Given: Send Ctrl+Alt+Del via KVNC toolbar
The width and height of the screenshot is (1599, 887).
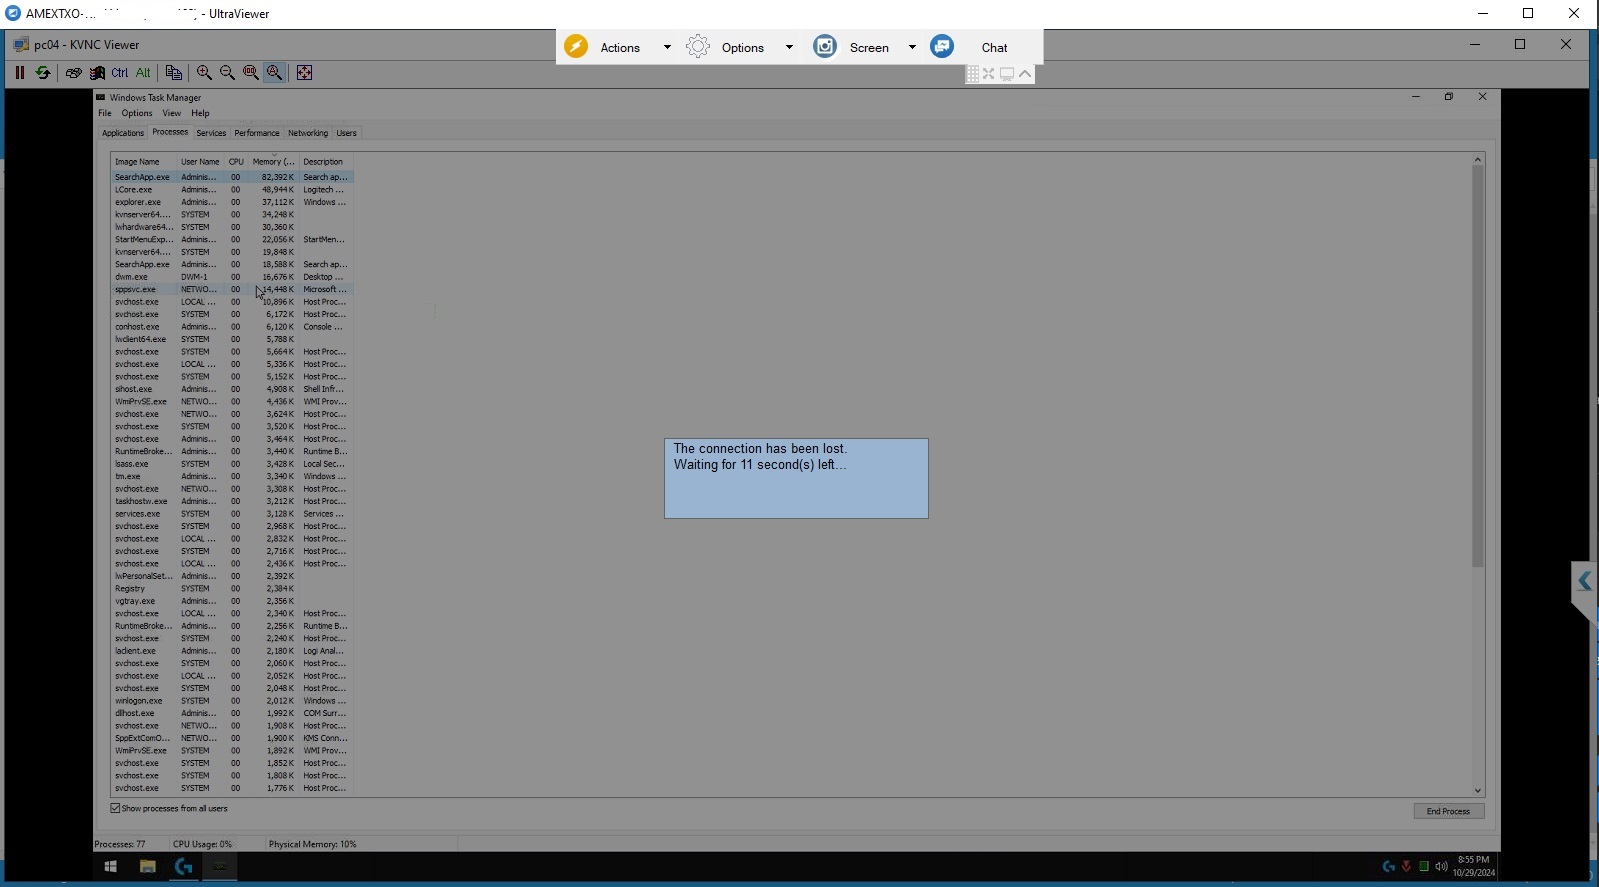Looking at the screenshot, I should coord(73,73).
